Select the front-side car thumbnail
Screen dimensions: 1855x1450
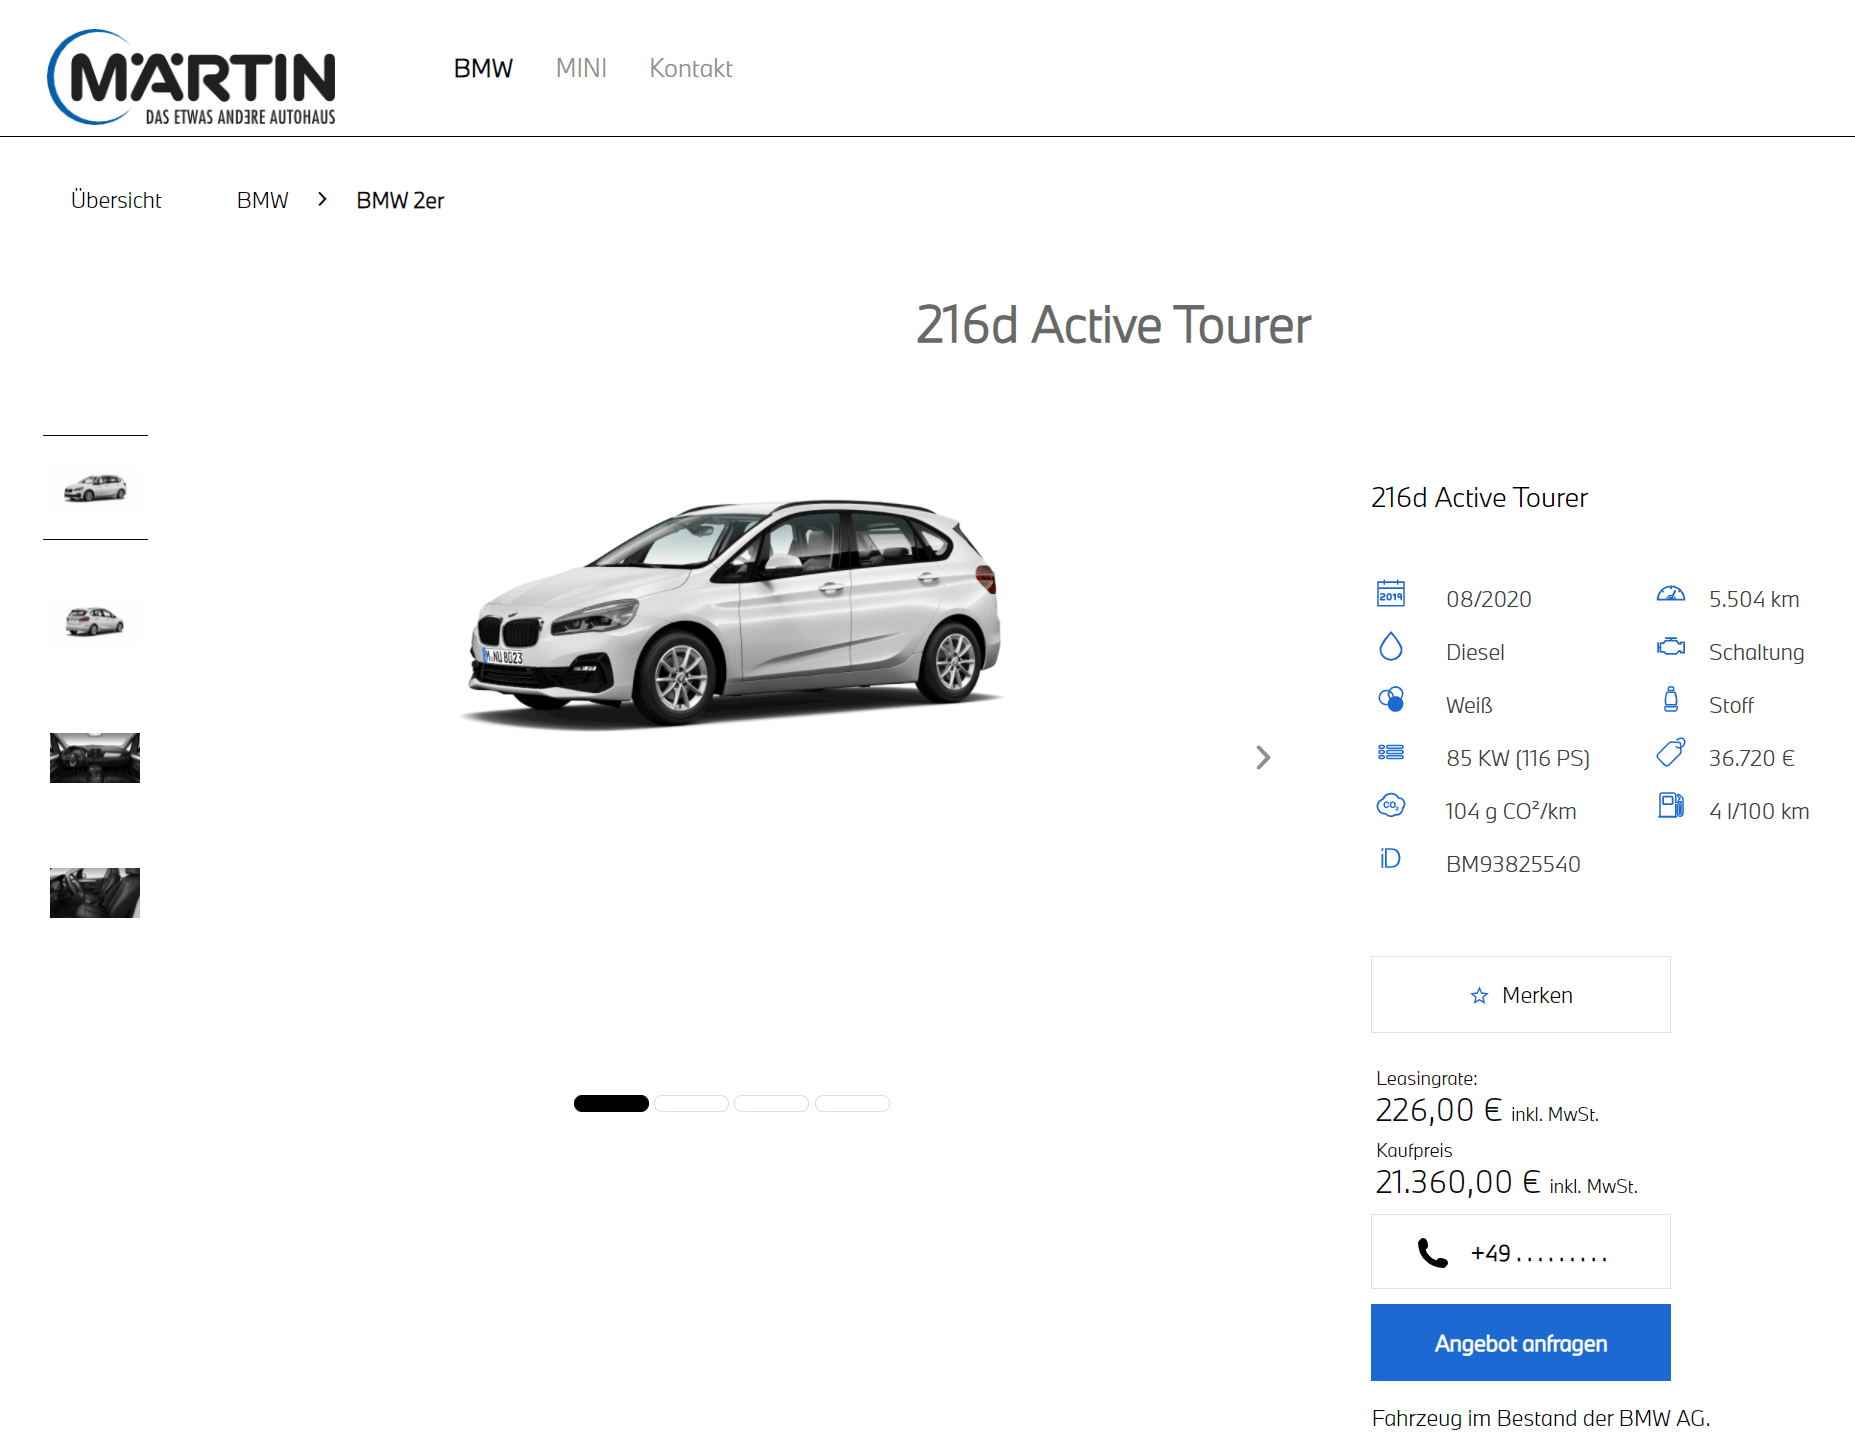pos(95,488)
